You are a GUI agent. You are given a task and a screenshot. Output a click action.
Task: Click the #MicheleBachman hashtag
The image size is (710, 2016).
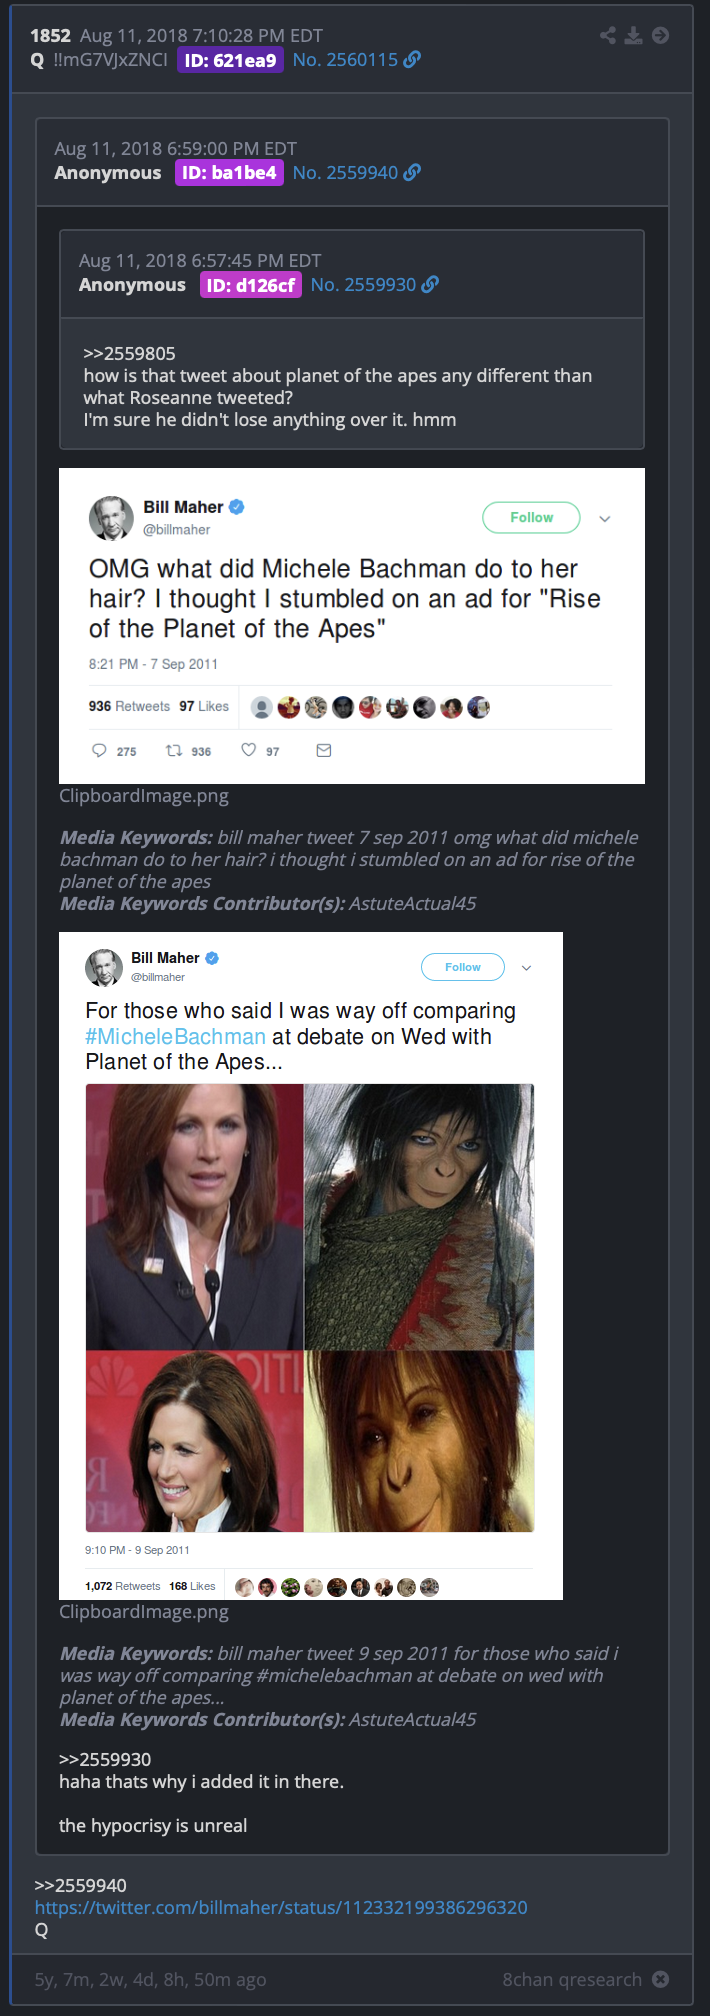(x=176, y=1037)
